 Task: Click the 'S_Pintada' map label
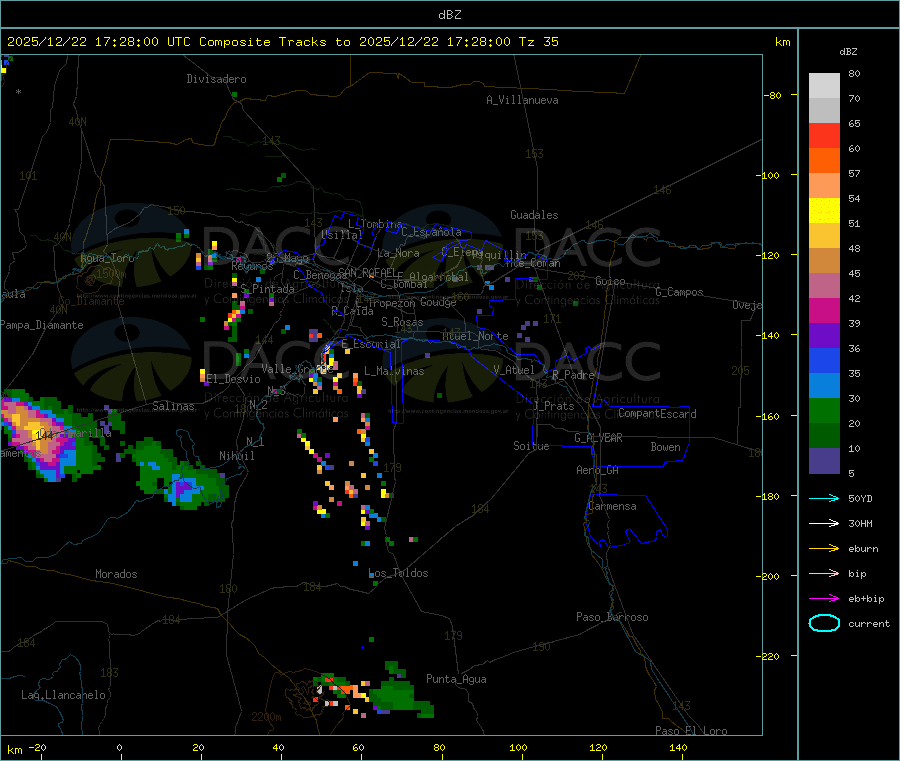pos(267,289)
